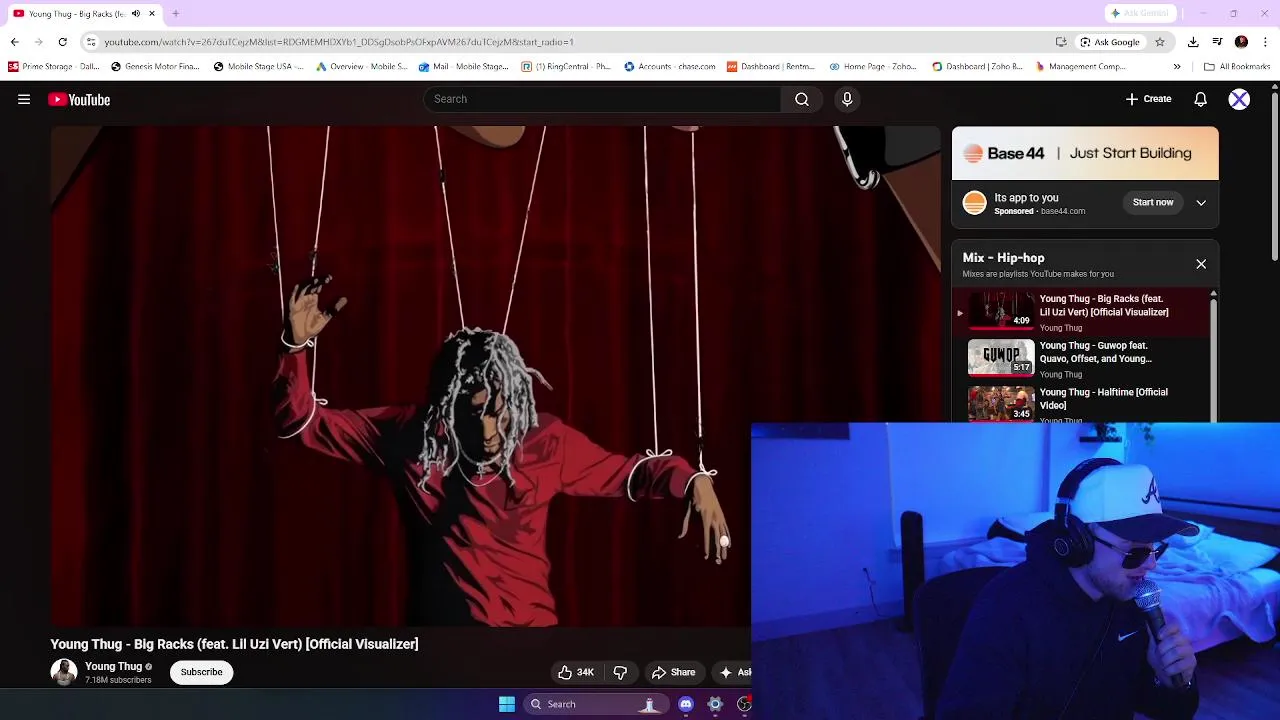Open Dashboard | Rentm... bookmark
Viewport: 1280px width, 720px height.
771,67
